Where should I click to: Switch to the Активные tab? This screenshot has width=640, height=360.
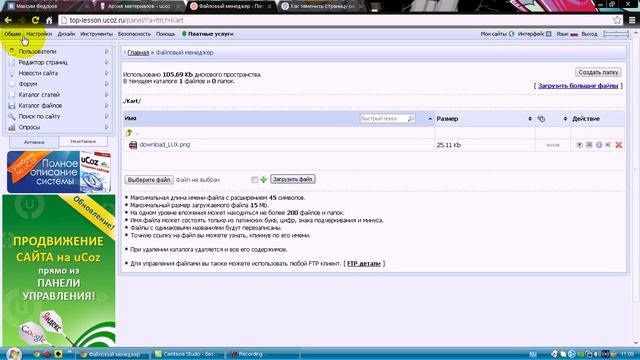pos(34,142)
